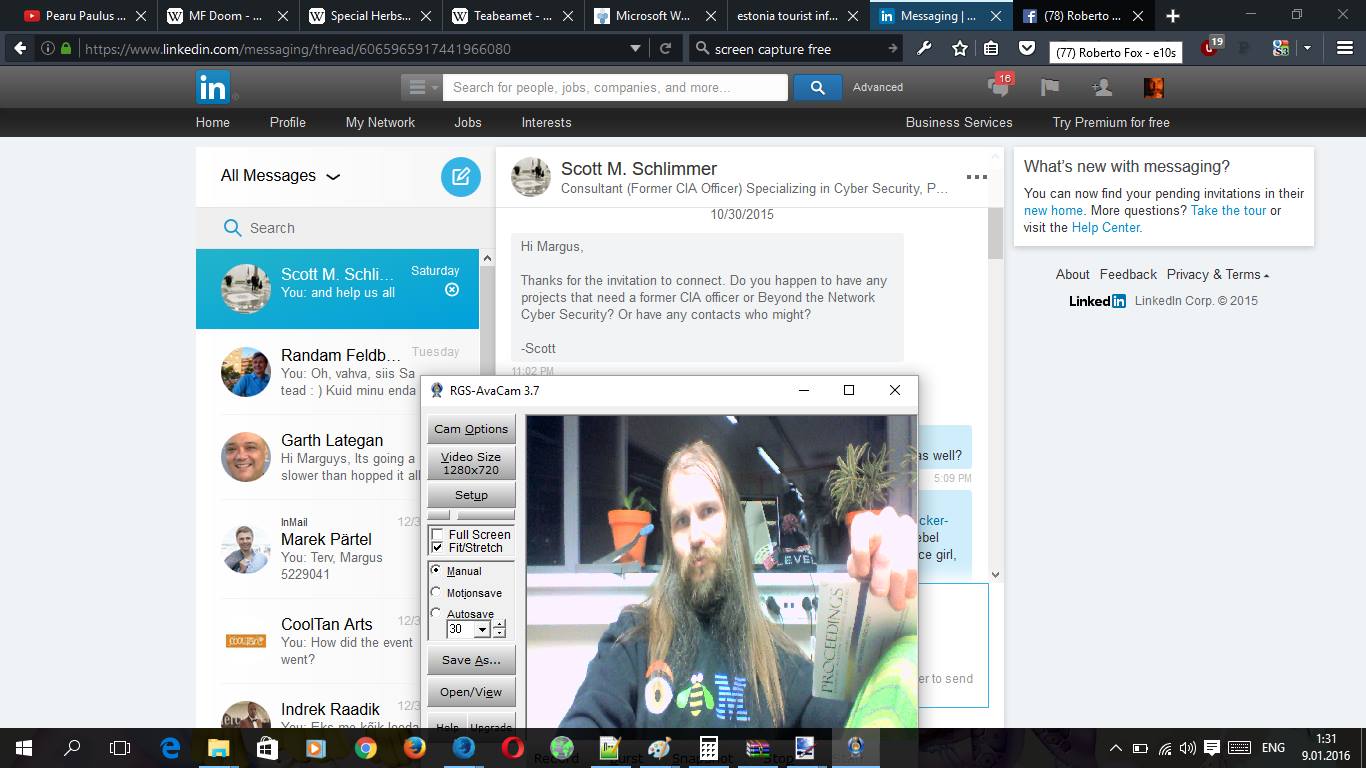Image resolution: width=1366 pixels, height=768 pixels.
Task: Click AvaCam slider below Setup button
Action: pos(471,515)
